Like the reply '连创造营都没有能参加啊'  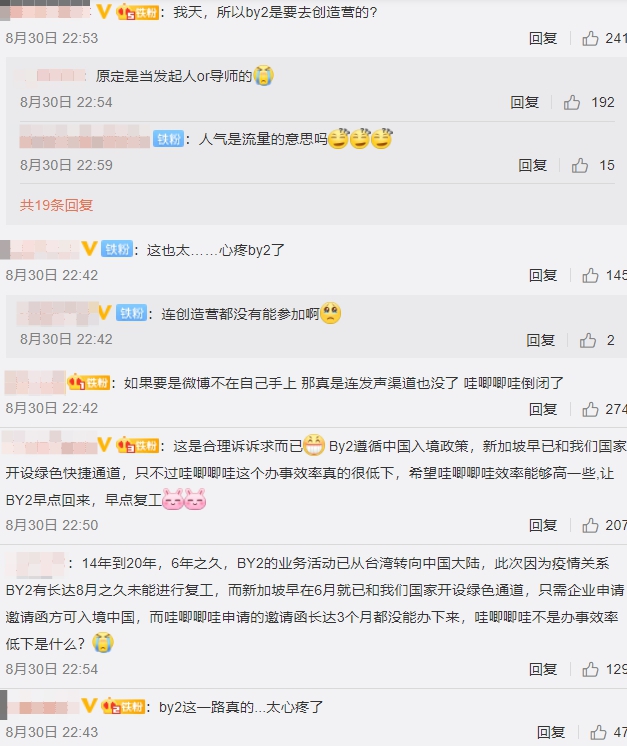tap(588, 340)
